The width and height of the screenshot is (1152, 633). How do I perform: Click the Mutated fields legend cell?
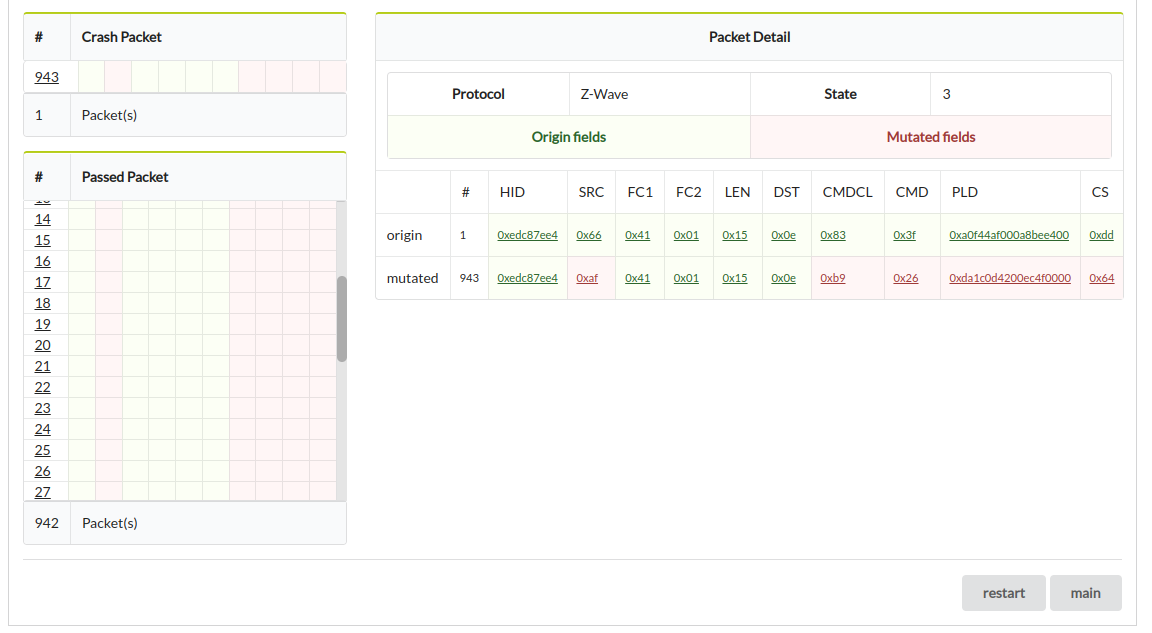(x=930, y=137)
